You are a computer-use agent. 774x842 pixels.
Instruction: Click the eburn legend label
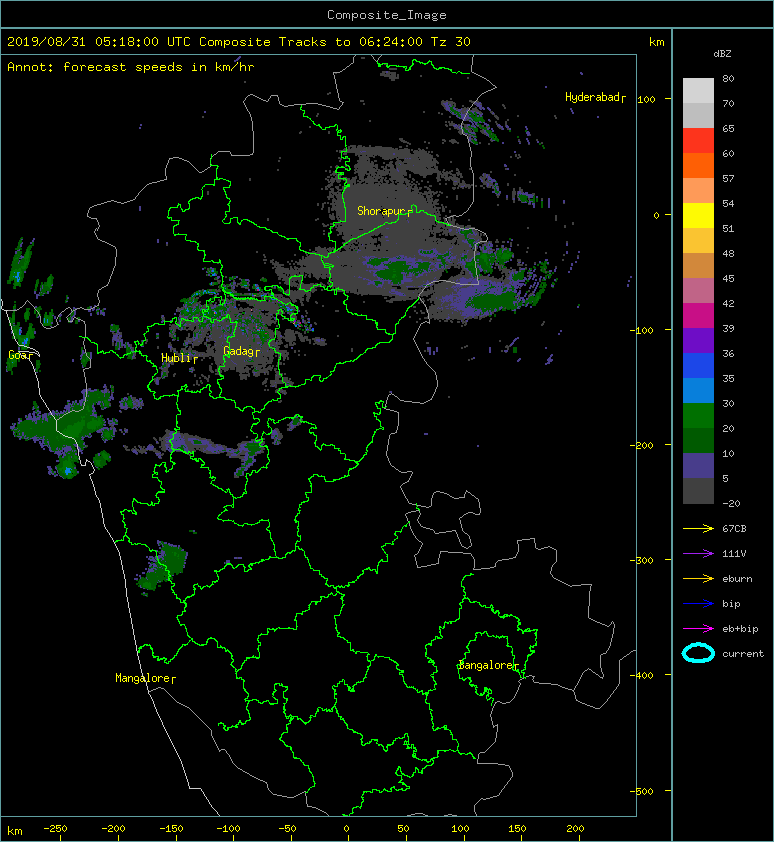pyautogui.click(x=737, y=579)
